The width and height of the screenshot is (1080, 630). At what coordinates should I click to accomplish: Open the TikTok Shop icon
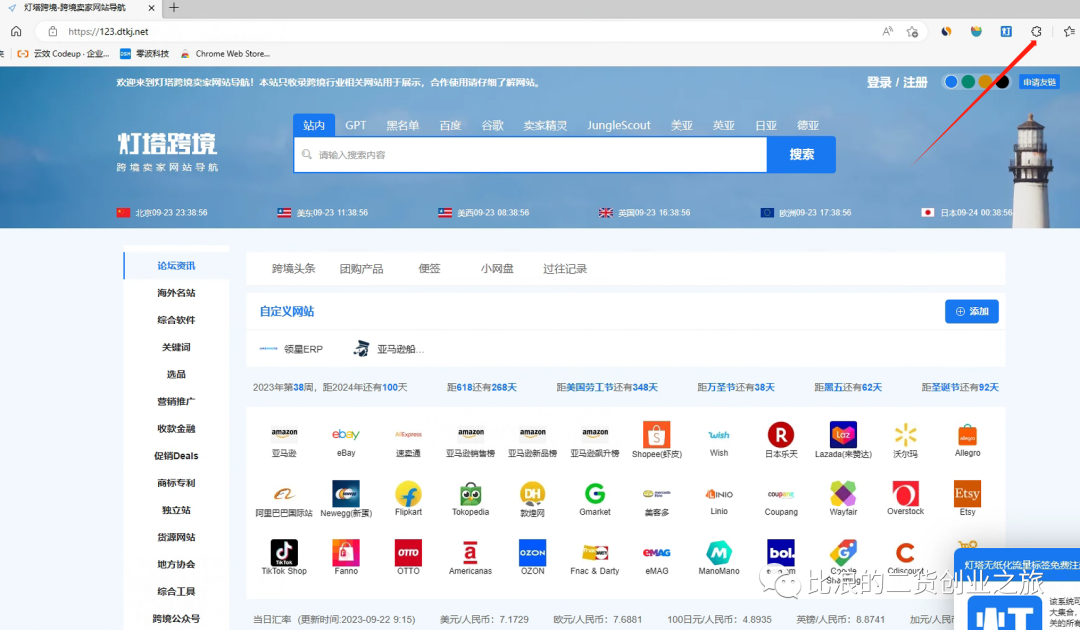[284, 552]
